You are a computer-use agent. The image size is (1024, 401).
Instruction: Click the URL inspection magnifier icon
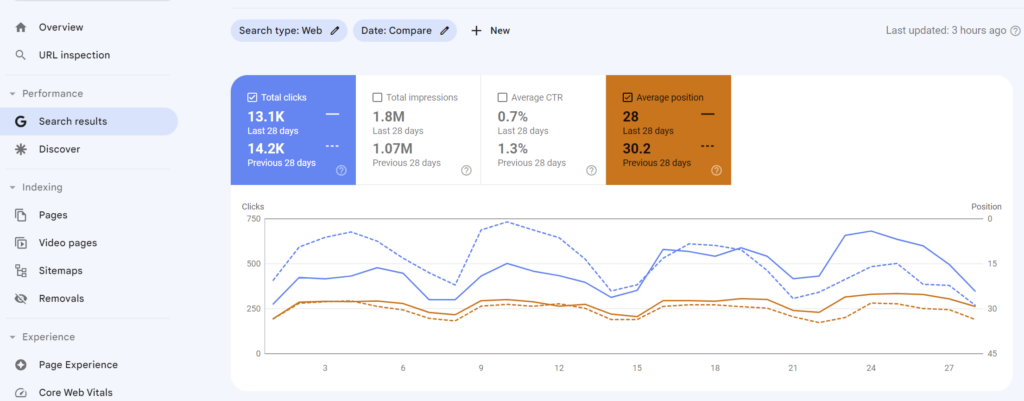pyautogui.click(x=21, y=55)
